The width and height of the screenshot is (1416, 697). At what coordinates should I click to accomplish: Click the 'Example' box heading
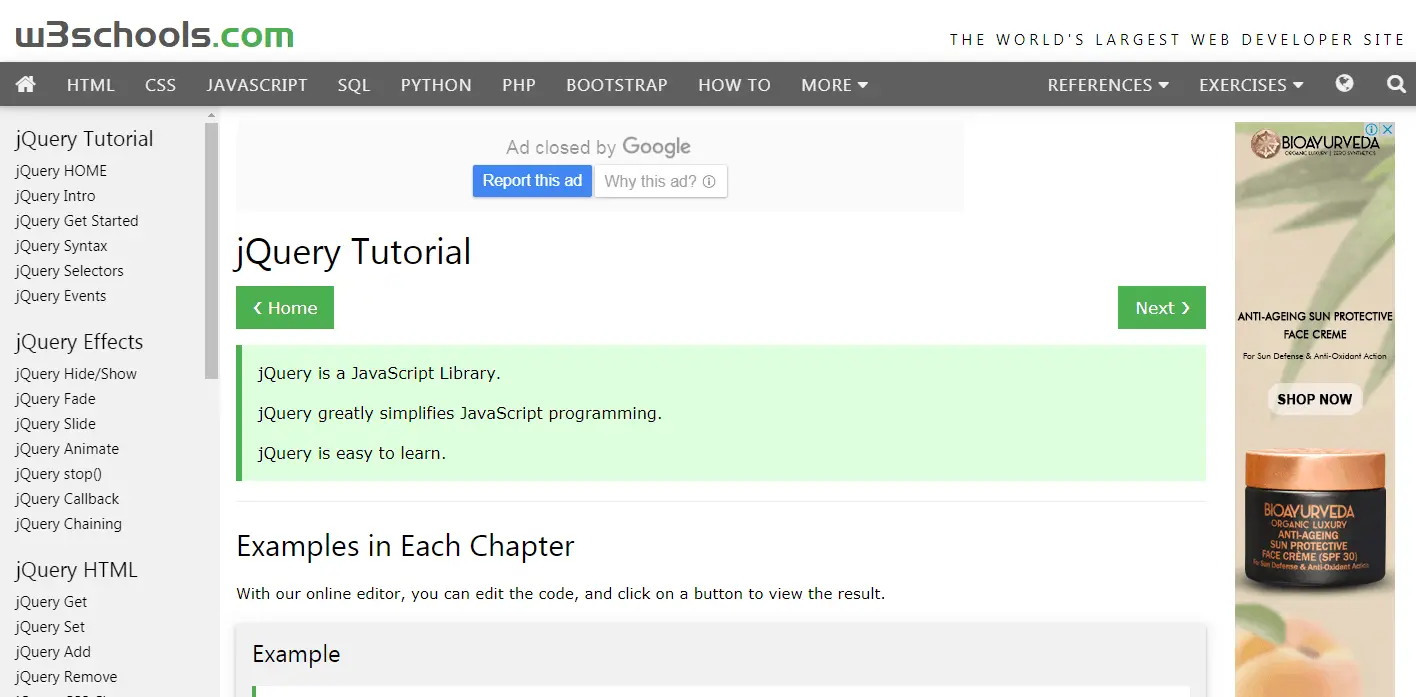296,654
